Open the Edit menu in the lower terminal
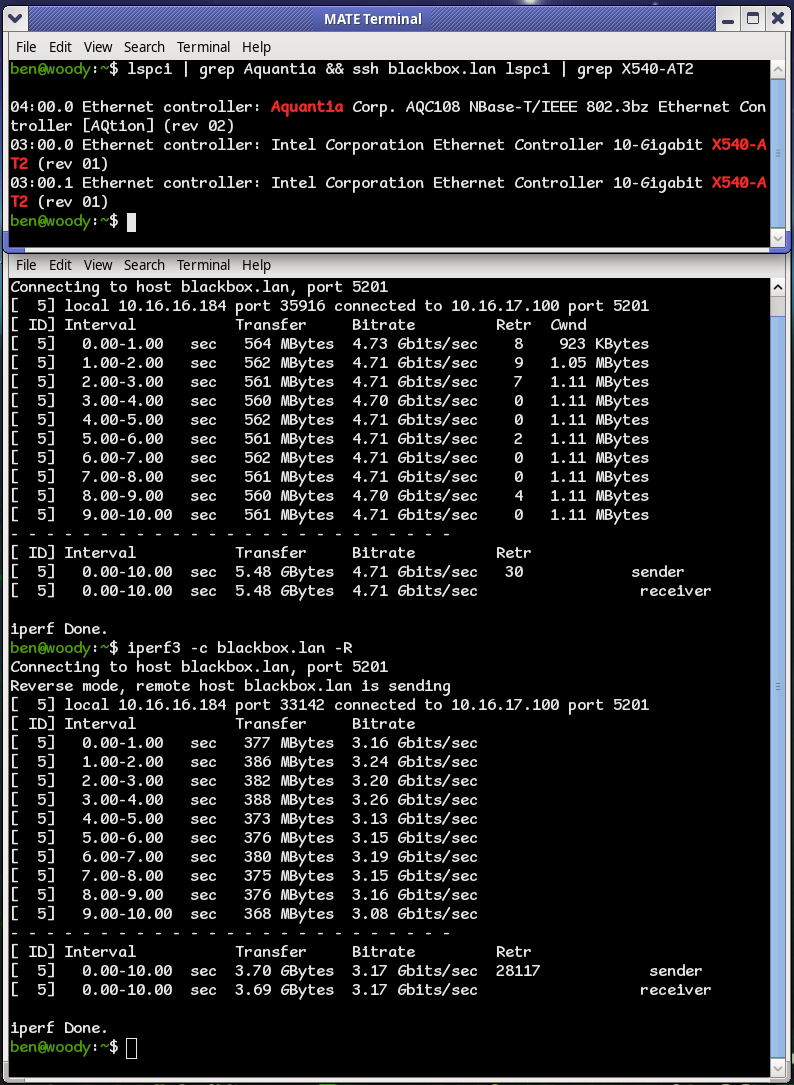 click(x=60, y=265)
